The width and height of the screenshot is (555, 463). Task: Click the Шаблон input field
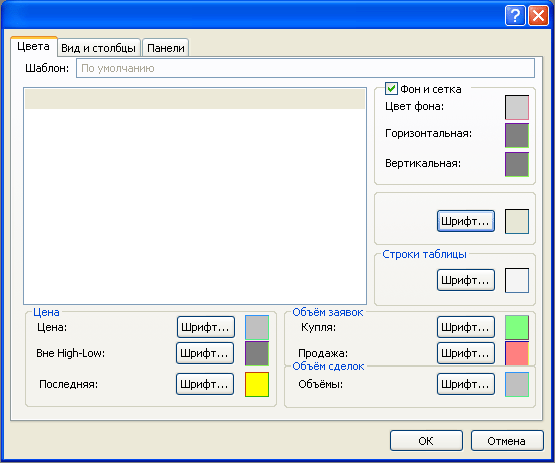point(305,68)
